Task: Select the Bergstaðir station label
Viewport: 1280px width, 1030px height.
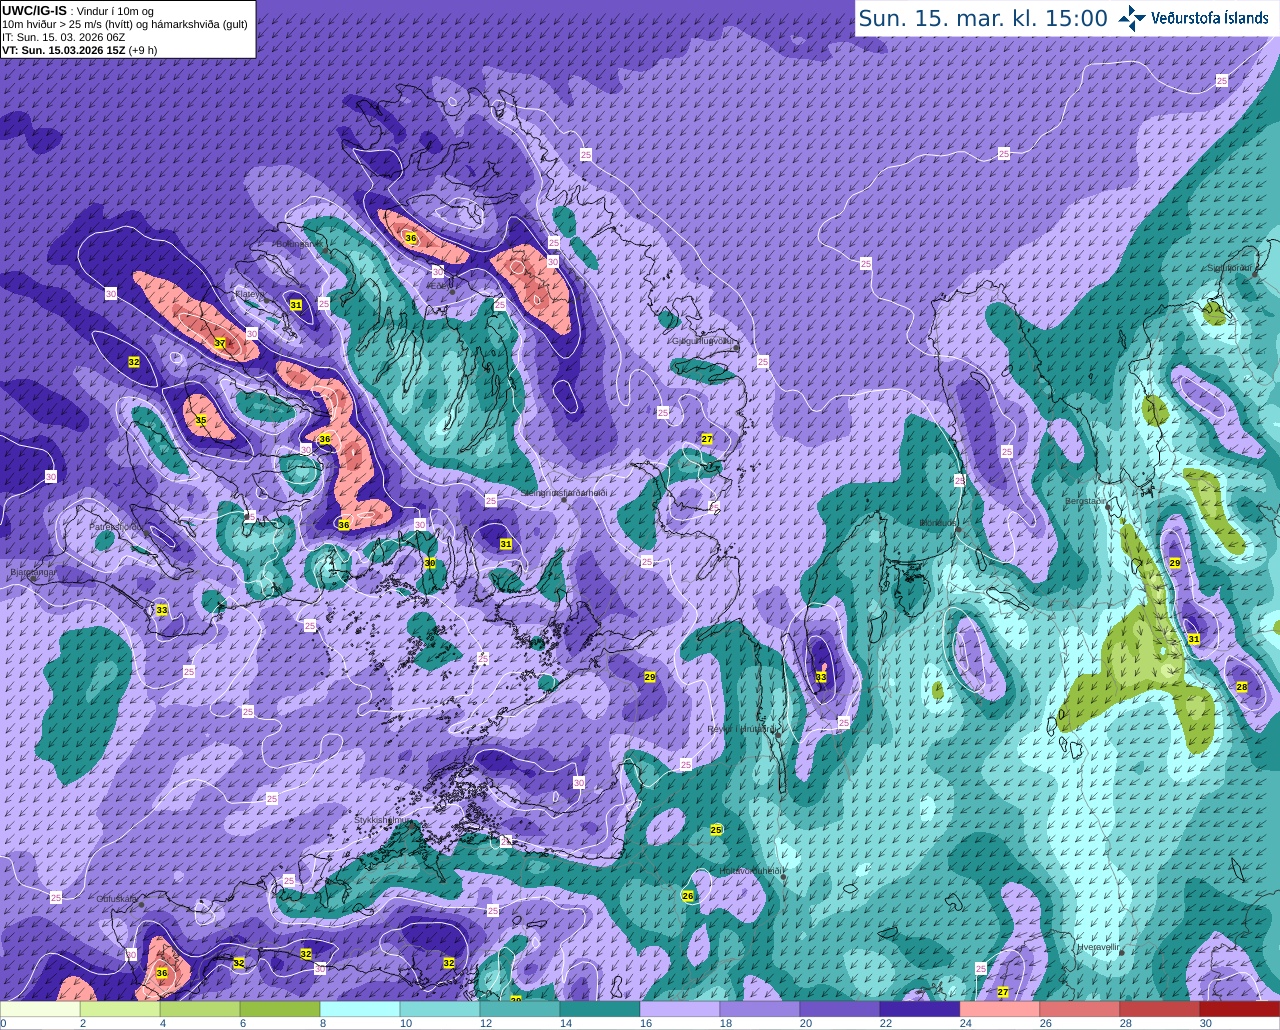Action: click(1086, 501)
